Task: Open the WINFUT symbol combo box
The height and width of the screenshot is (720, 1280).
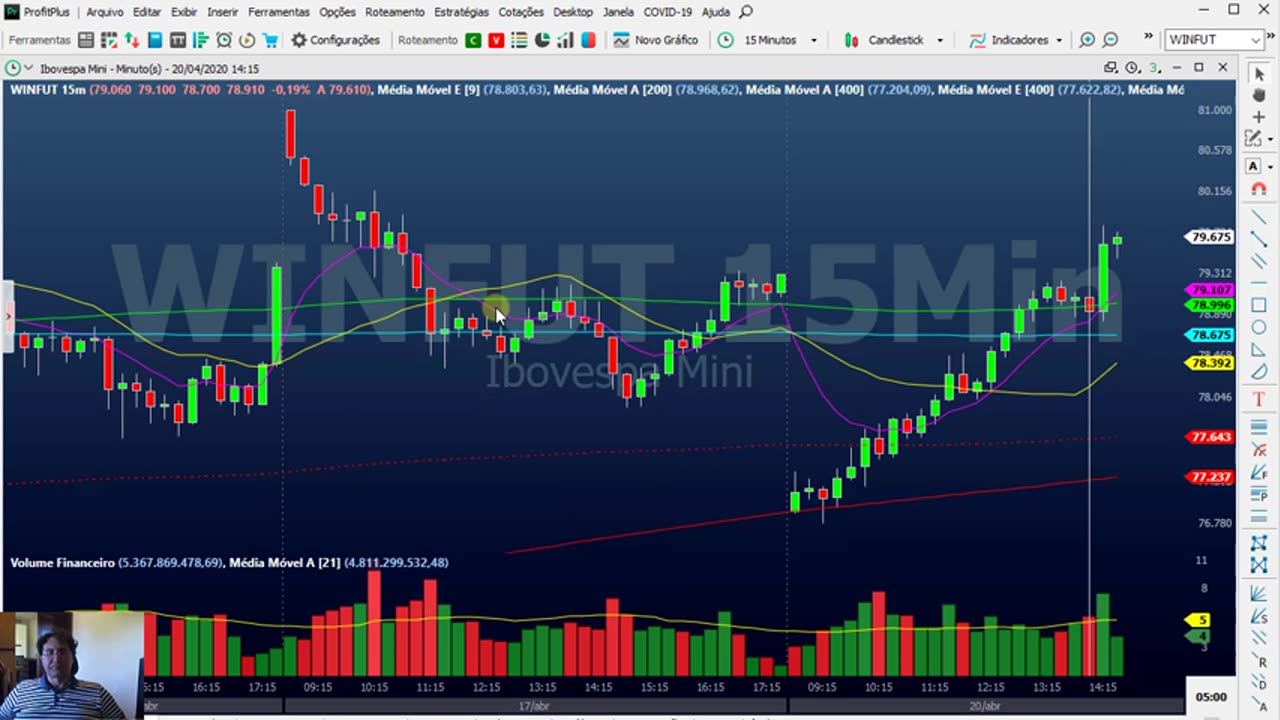Action: click(1214, 40)
